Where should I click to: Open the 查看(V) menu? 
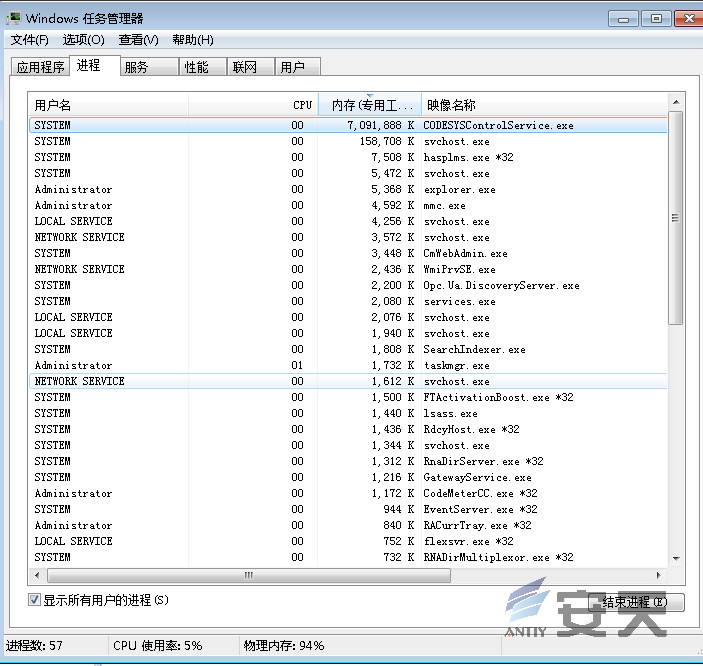pos(139,40)
